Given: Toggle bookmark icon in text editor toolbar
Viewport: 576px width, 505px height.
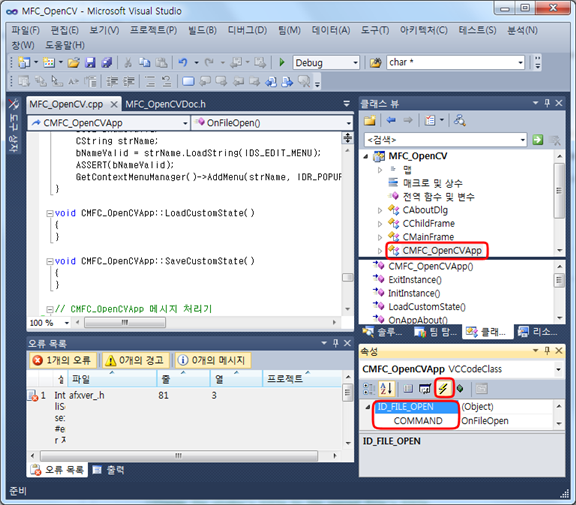Looking at the screenshot, I should tap(188, 81).
